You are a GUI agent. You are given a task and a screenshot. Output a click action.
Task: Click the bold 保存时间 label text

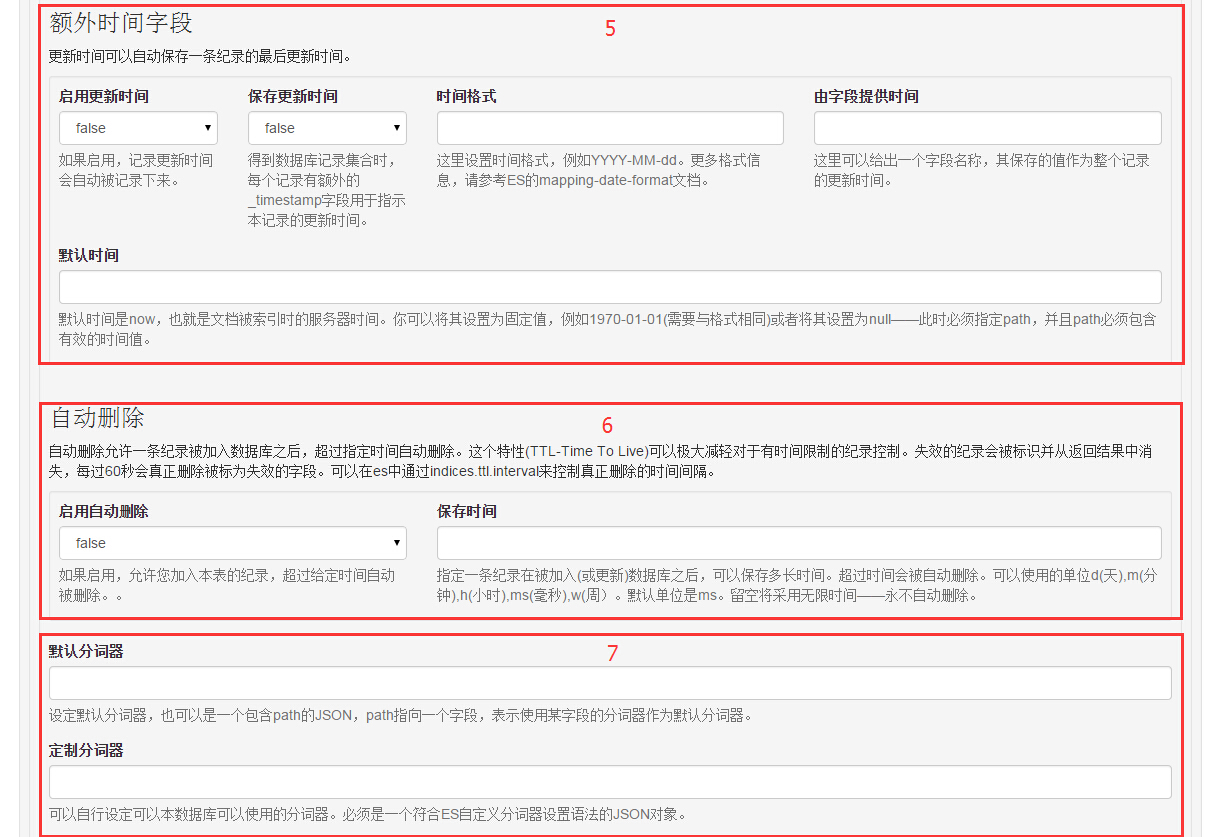(x=466, y=512)
